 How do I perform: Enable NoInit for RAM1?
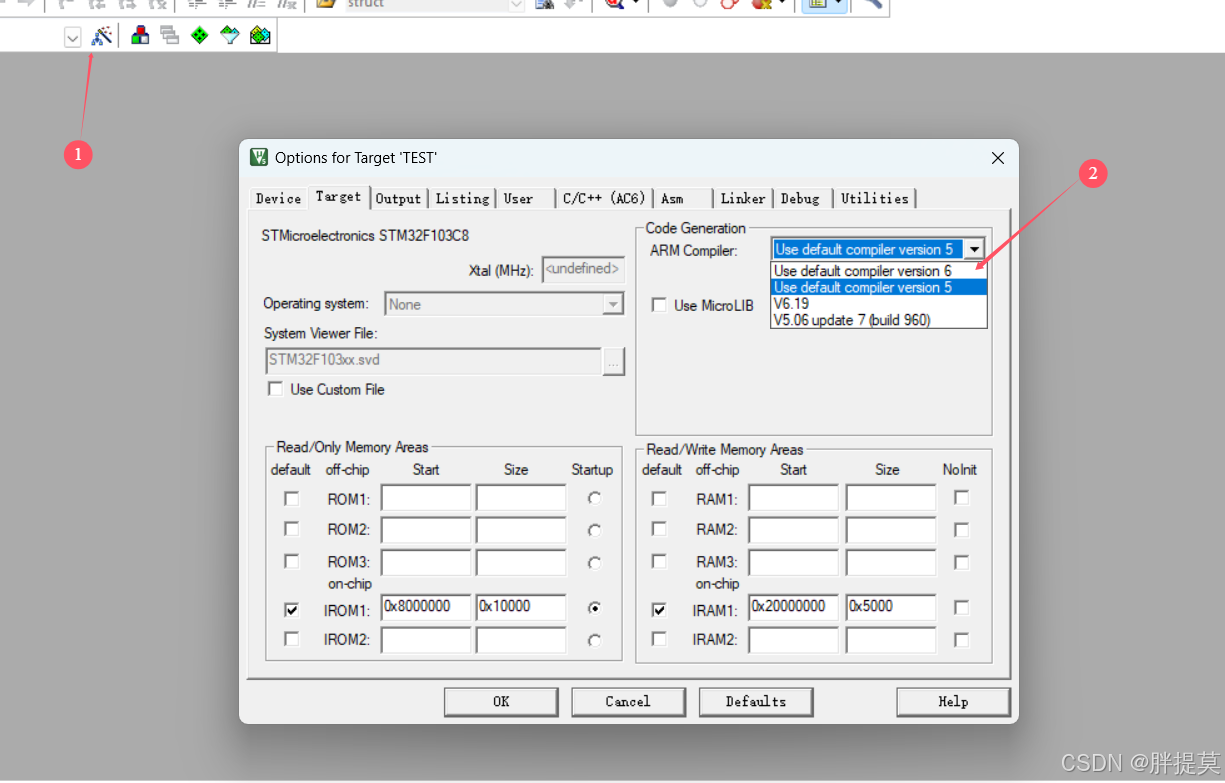click(961, 497)
